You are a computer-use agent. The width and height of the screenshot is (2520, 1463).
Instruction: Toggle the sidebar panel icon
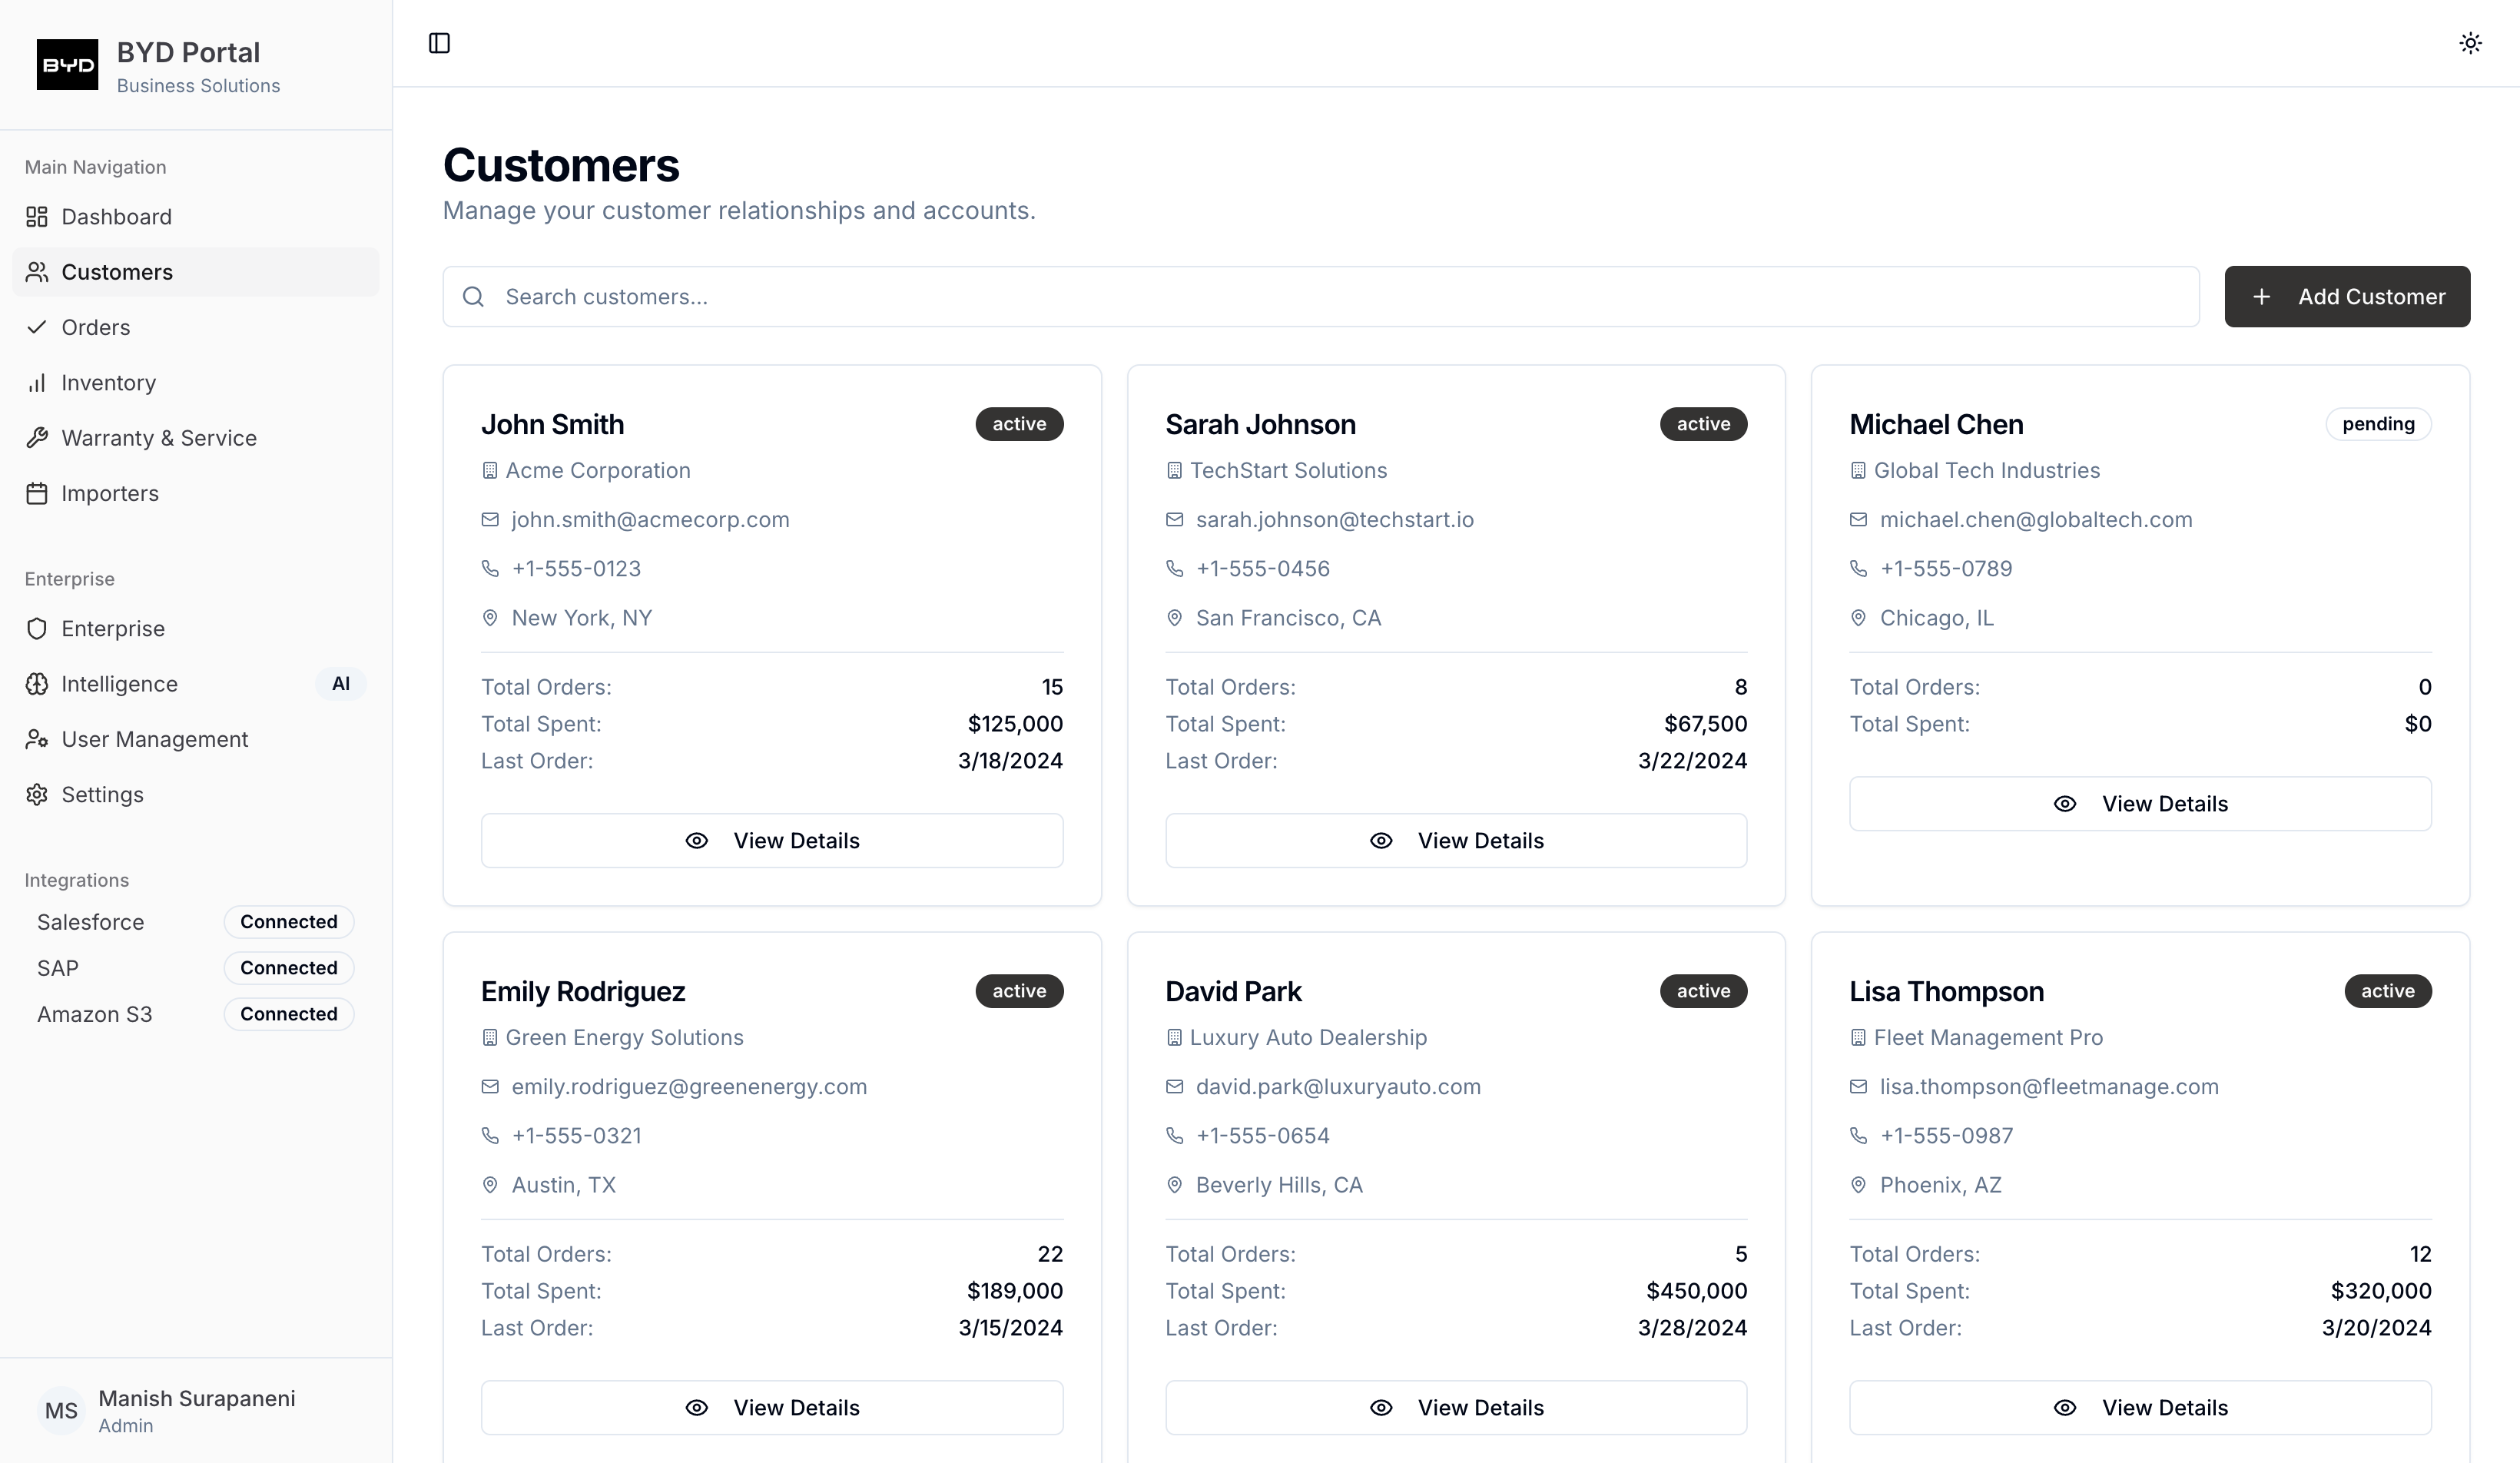pos(439,43)
